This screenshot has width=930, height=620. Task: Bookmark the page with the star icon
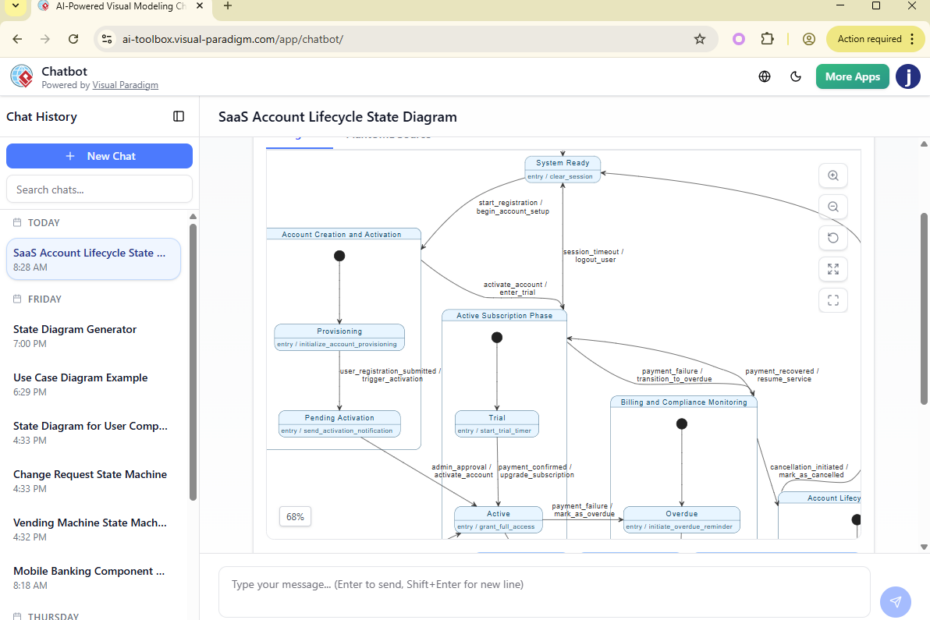tap(699, 38)
